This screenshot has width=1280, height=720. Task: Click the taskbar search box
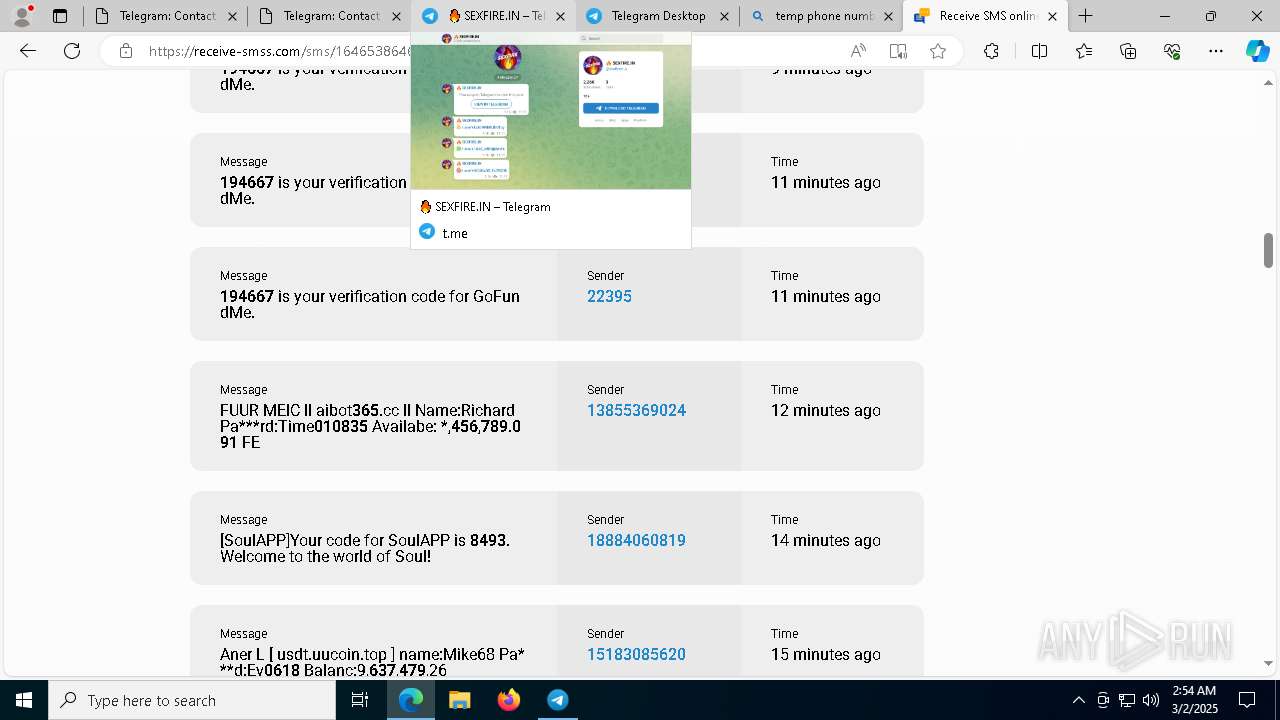pyautogui.click(x=192, y=700)
